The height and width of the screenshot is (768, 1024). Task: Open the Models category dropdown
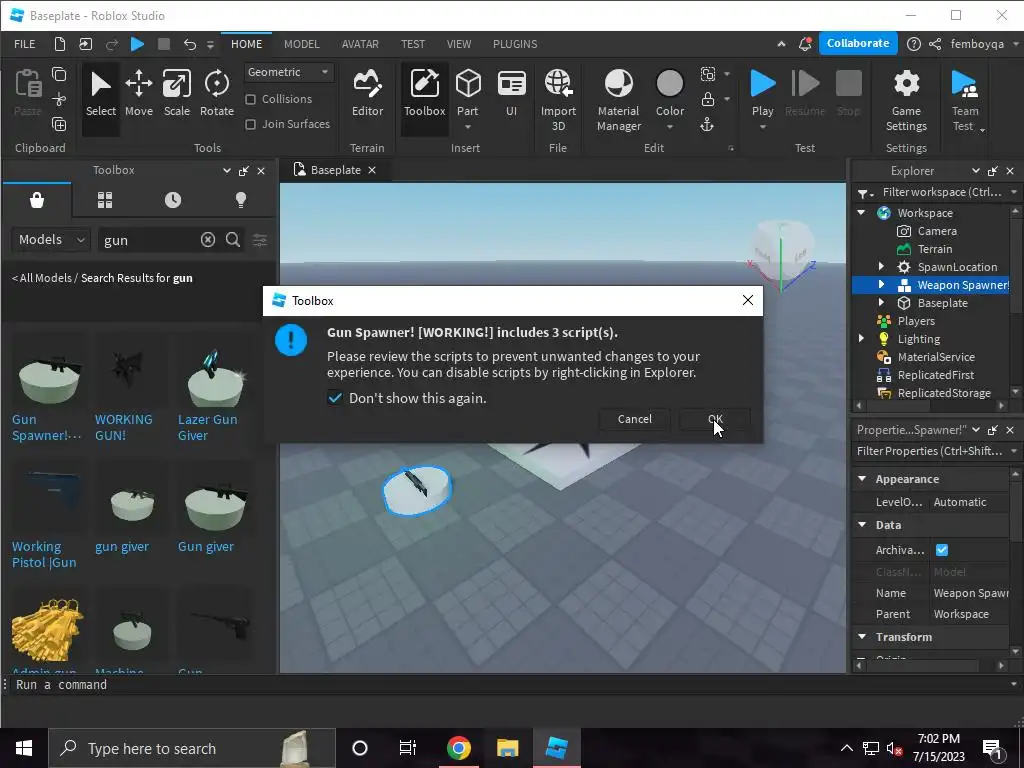(x=51, y=240)
